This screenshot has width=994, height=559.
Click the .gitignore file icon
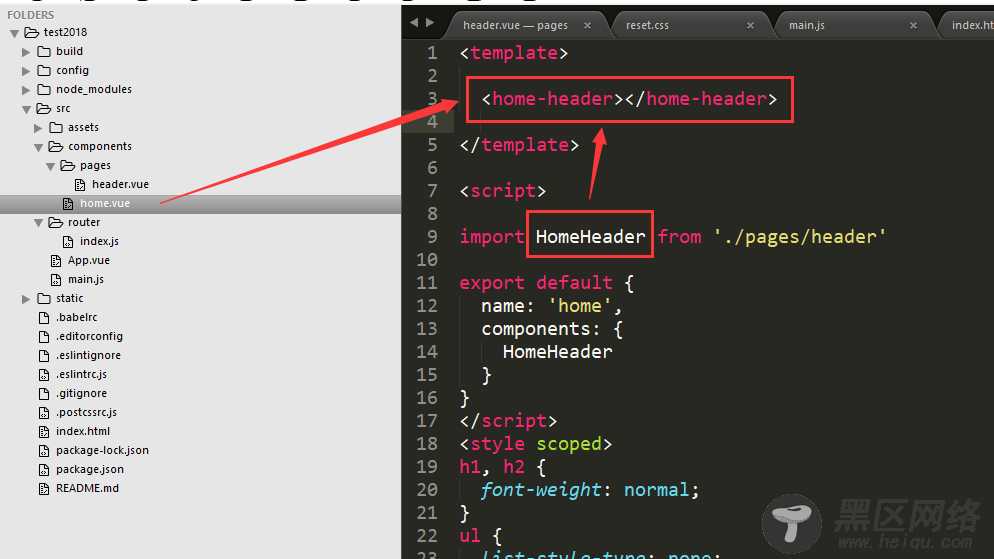[x=44, y=394]
